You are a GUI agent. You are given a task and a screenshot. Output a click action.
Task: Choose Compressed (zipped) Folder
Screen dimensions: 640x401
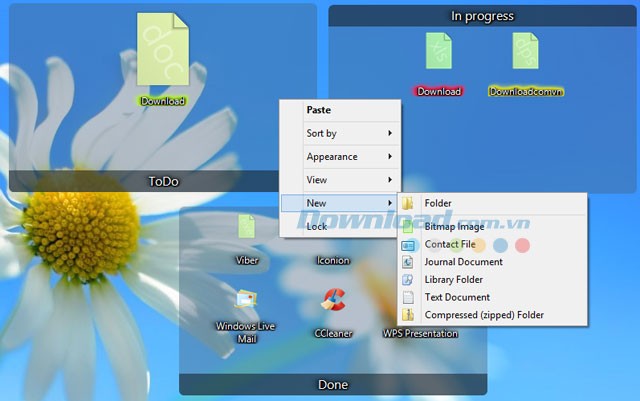coord(484,315)
